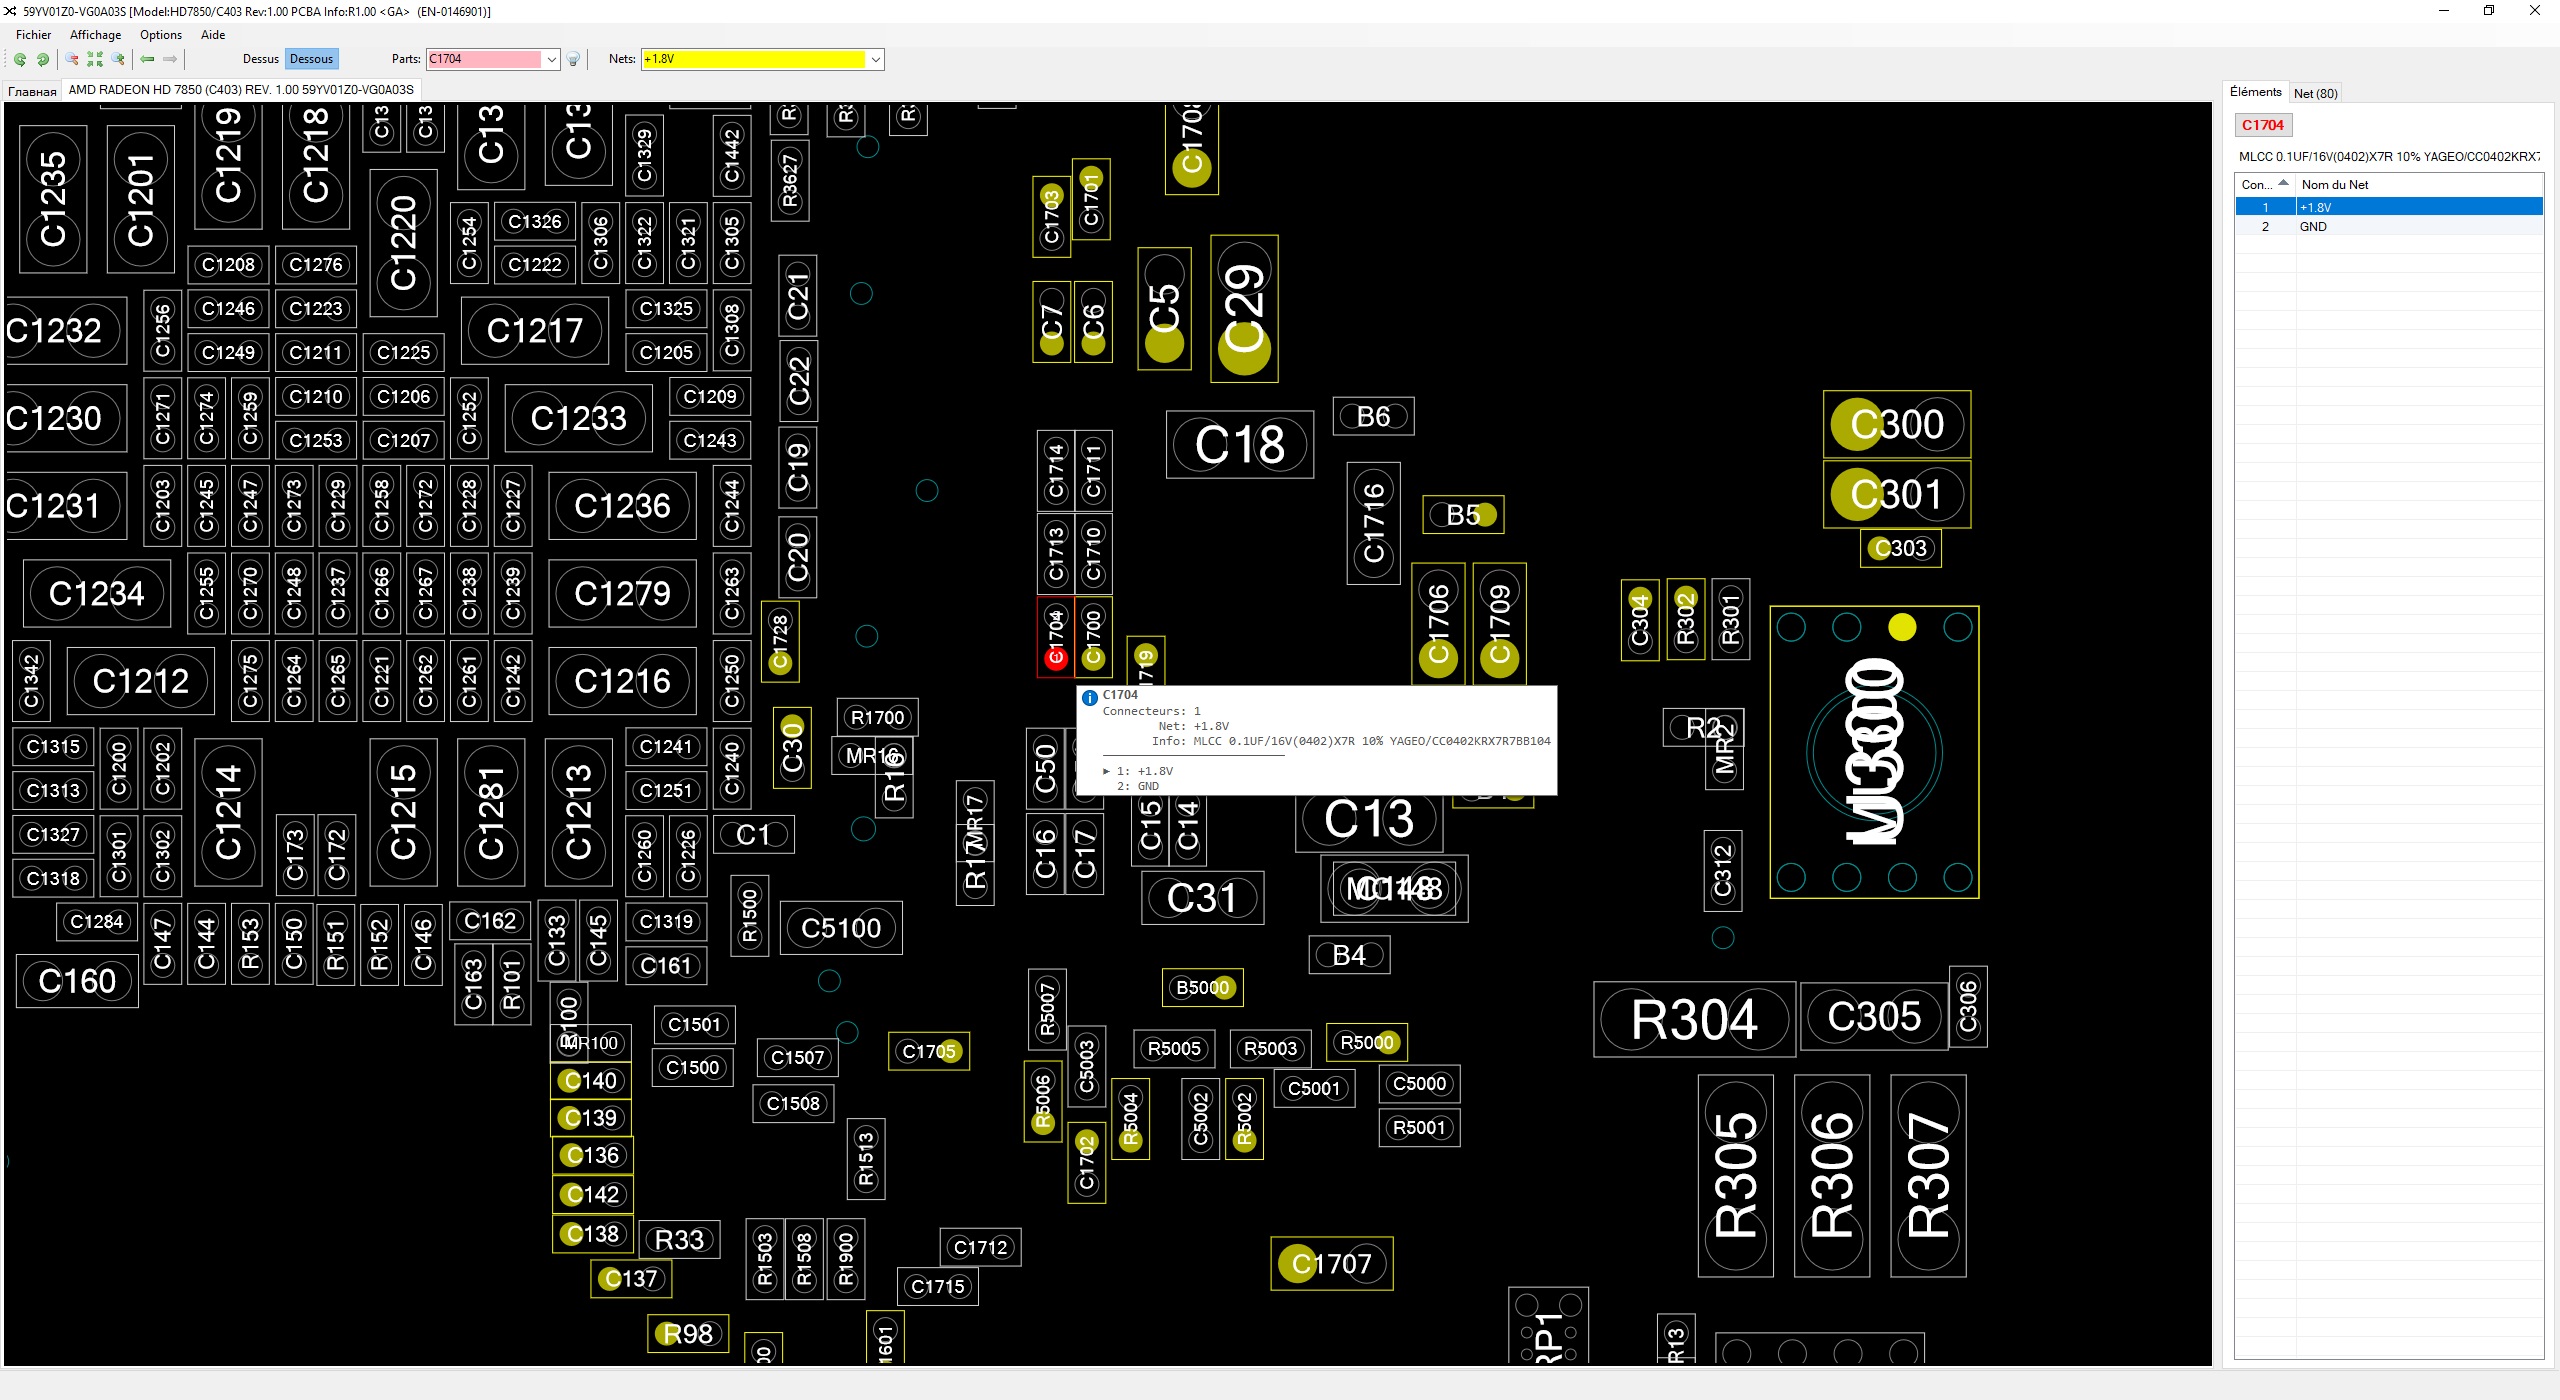
Task: Click the lightbulb highlight icon
Action: (573, 59)
